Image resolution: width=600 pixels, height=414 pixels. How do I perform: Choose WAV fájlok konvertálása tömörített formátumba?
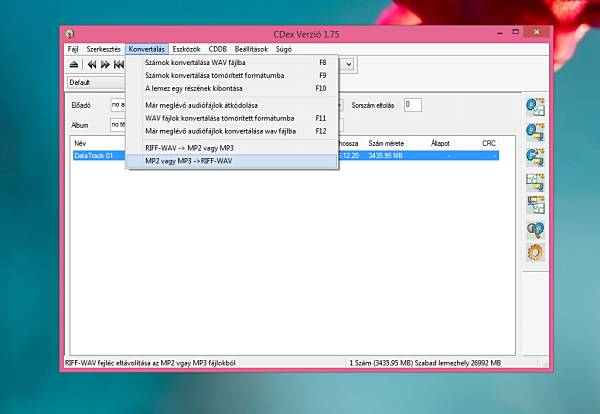232,118
